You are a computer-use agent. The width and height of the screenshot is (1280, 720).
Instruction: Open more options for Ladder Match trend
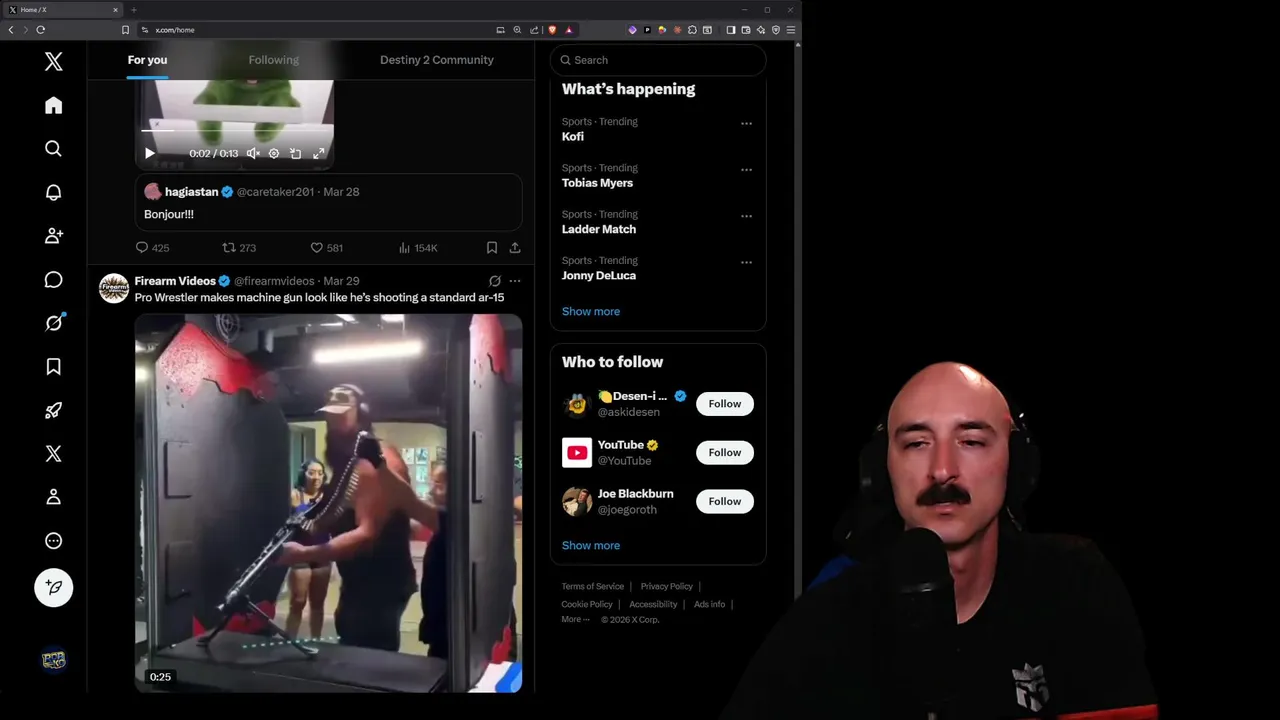pyautogui.click(x=746, y=215)
